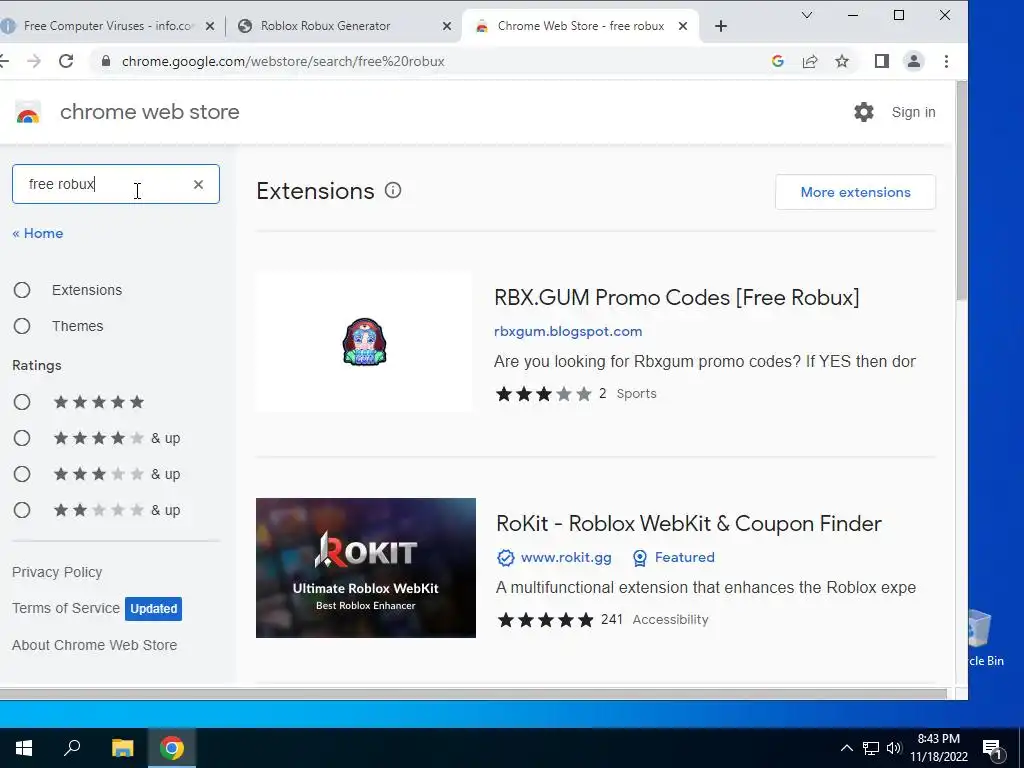Reload the page with the refresh icon
1024x768 pixels.
66,61
